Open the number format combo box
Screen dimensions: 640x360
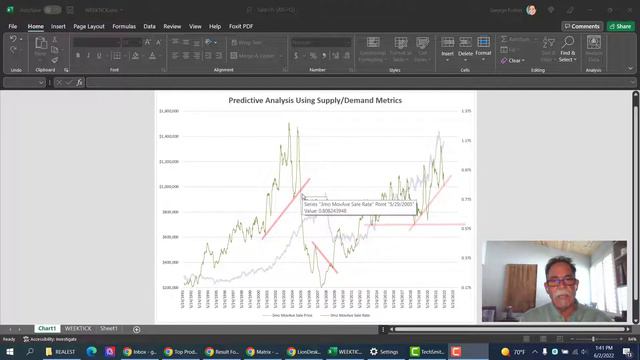(x=321, y=42)
